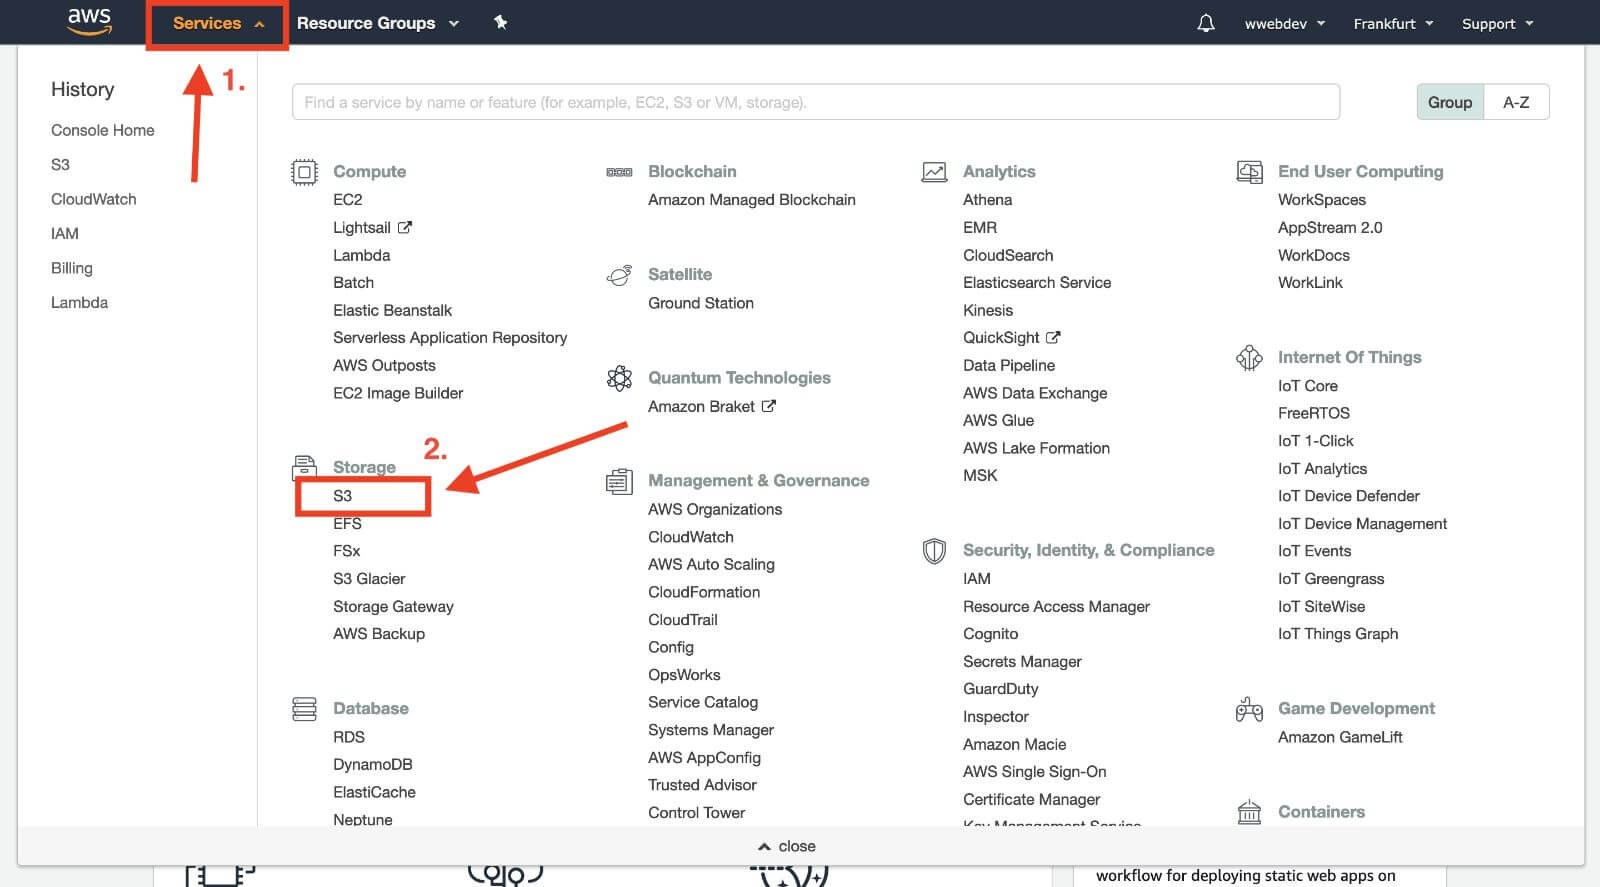The width and height of the screenshot is (1600, 887).
Task: Open IAM under Security
Action: click(x=977, y=579)
